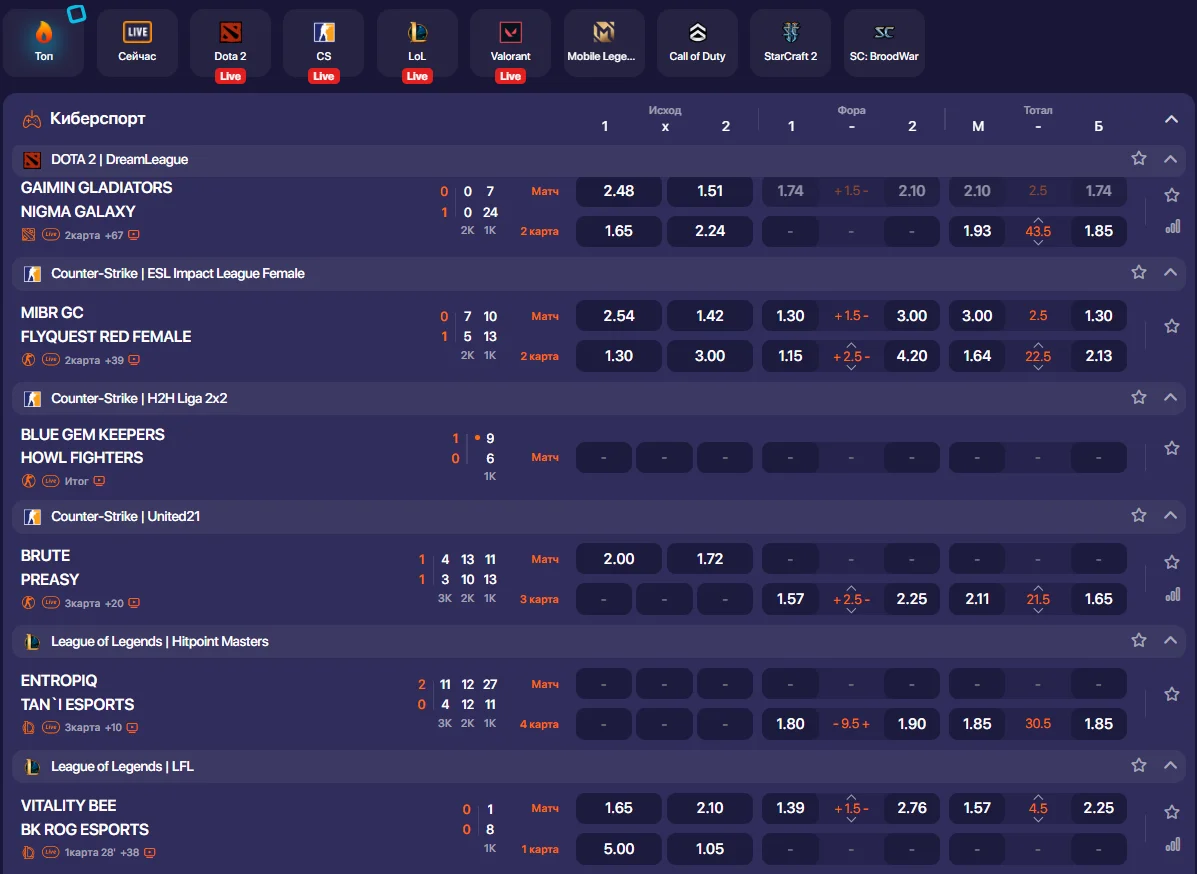Switch to the Сейчас live tab

(137, 43)
